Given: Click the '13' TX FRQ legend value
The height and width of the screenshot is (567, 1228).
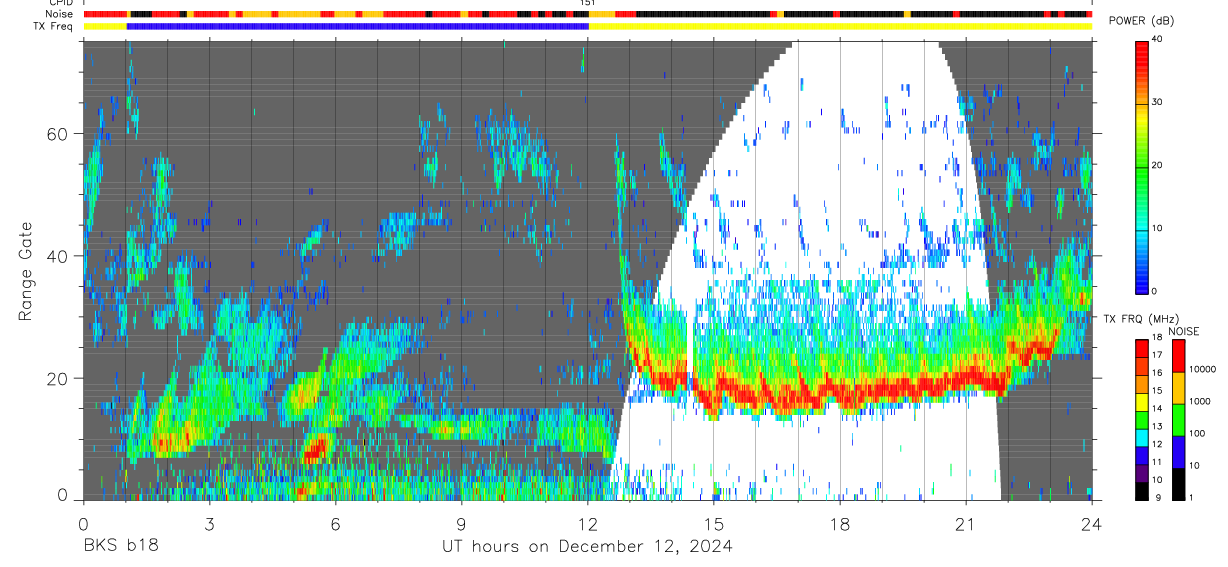Looking at the screenshot, I should pyautogui.click(x=1157, y=427).
